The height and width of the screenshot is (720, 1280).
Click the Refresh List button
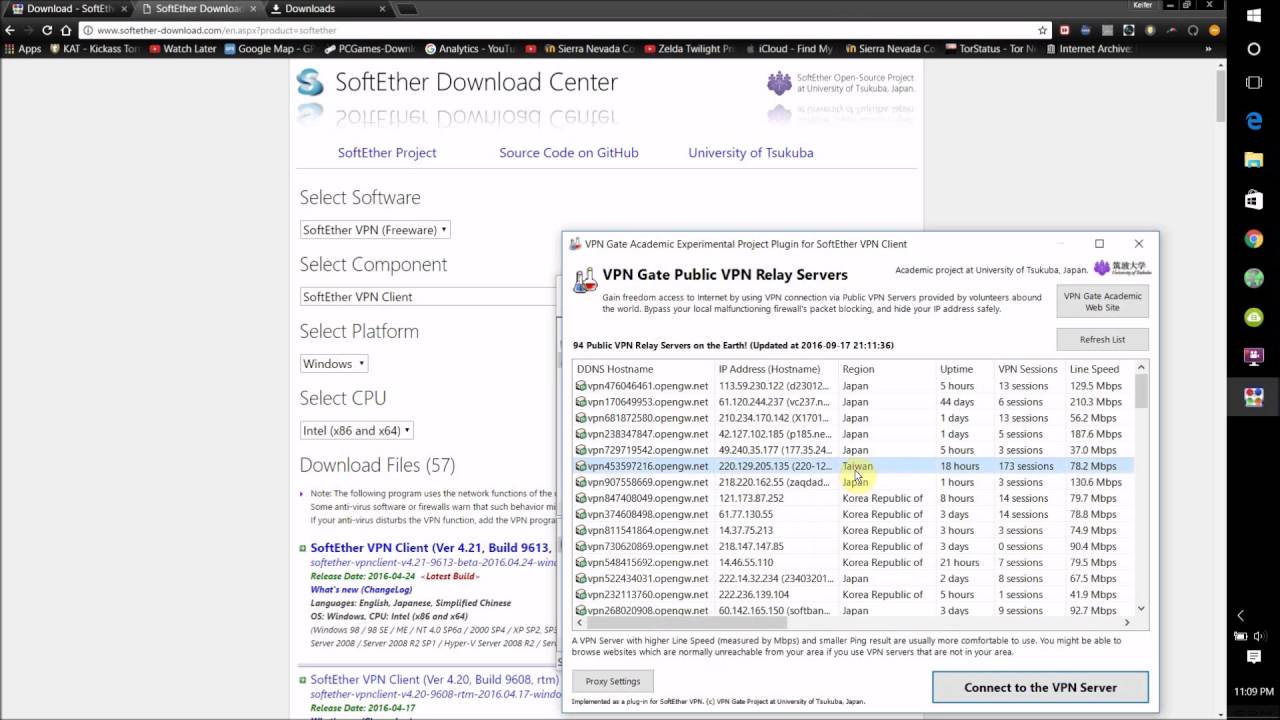pos(1102,339)
